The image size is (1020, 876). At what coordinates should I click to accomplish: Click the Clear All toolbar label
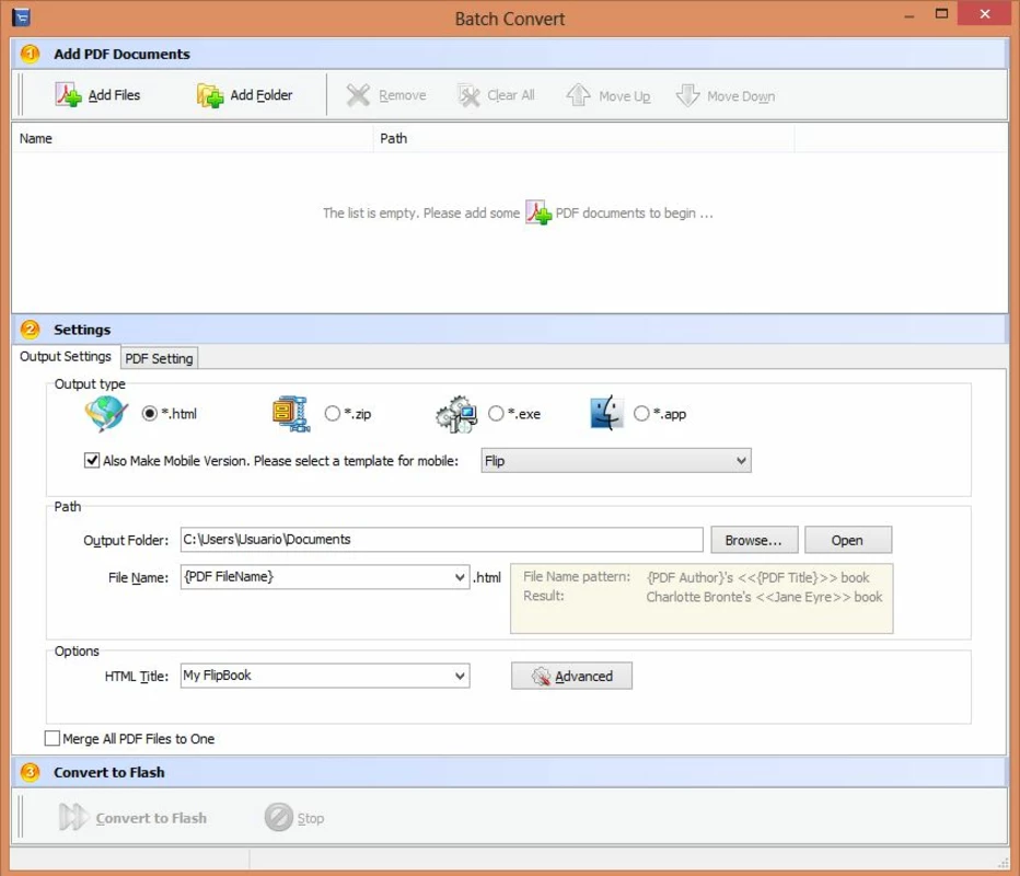511,96
